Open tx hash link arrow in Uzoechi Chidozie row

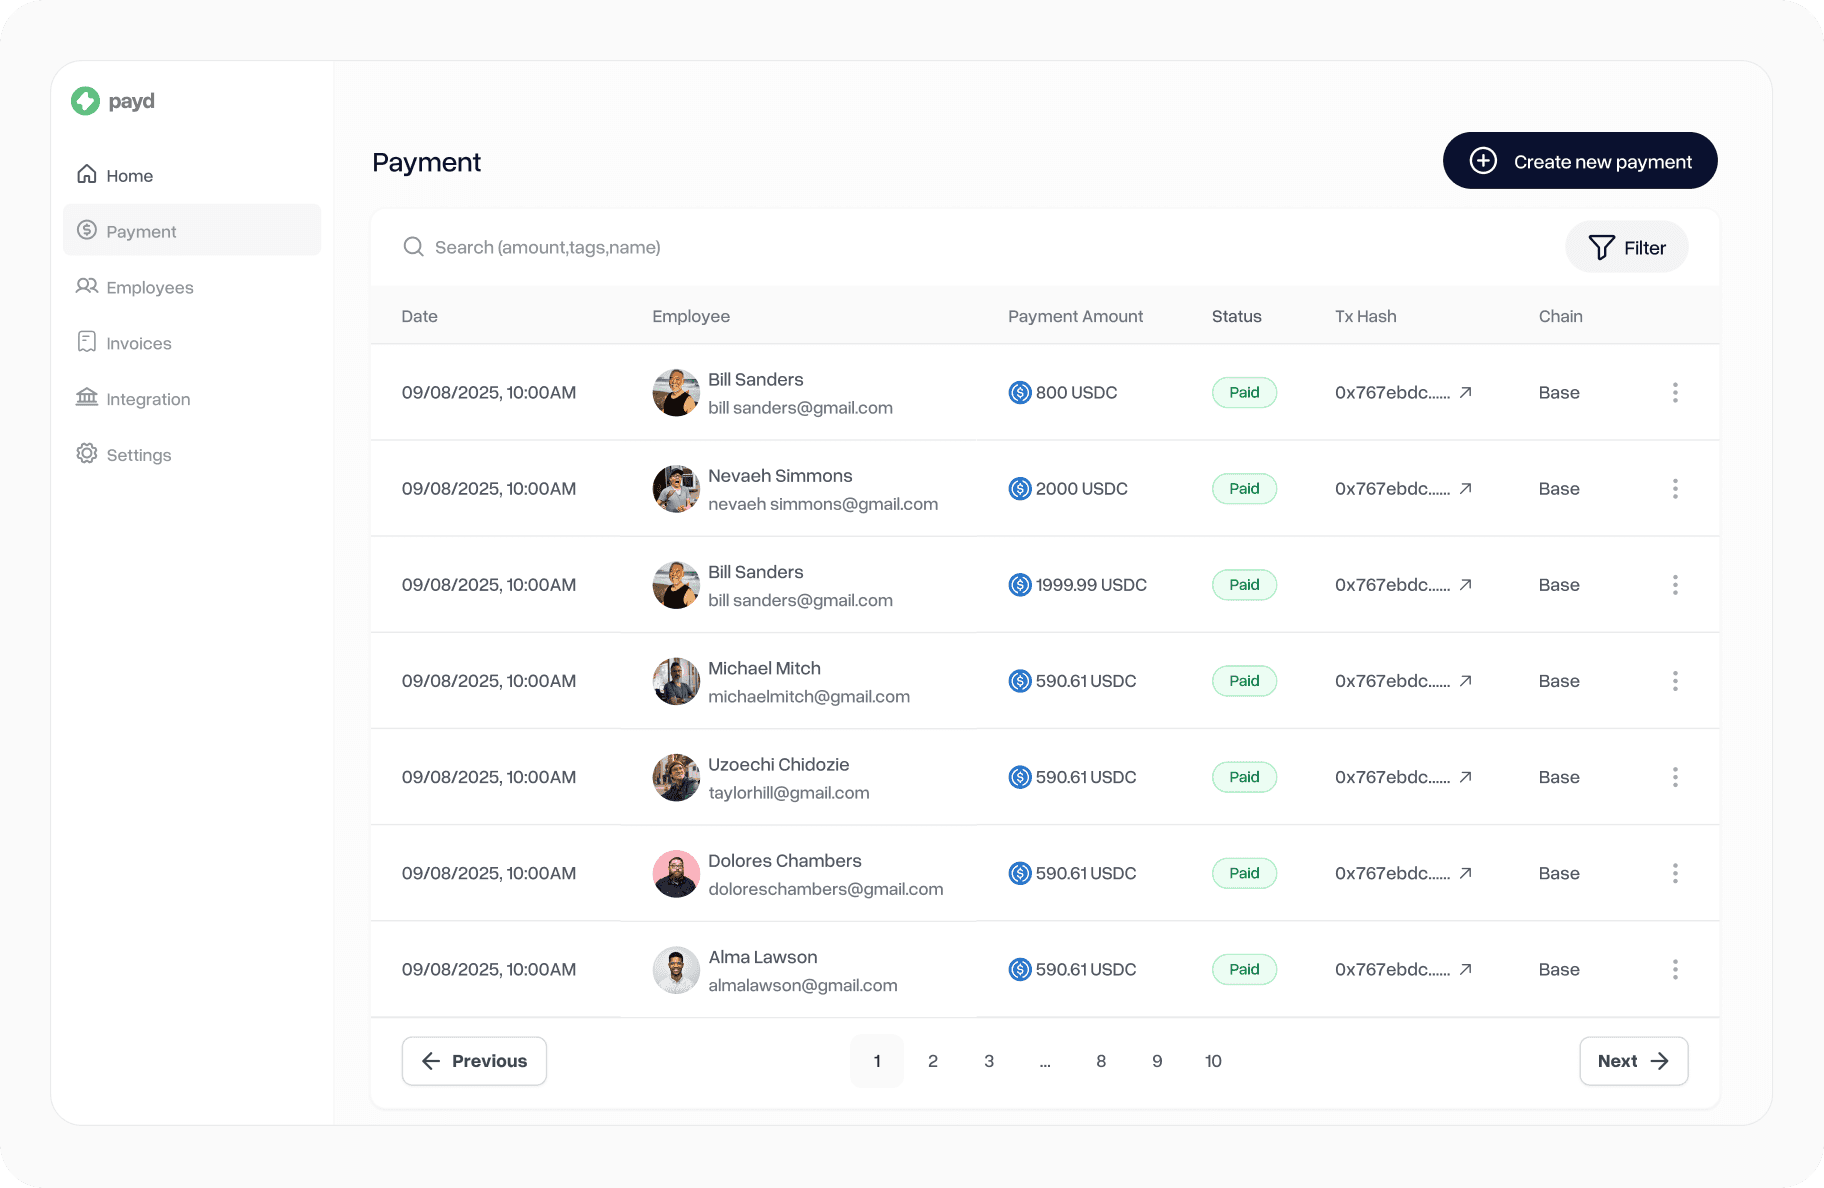1466,776
